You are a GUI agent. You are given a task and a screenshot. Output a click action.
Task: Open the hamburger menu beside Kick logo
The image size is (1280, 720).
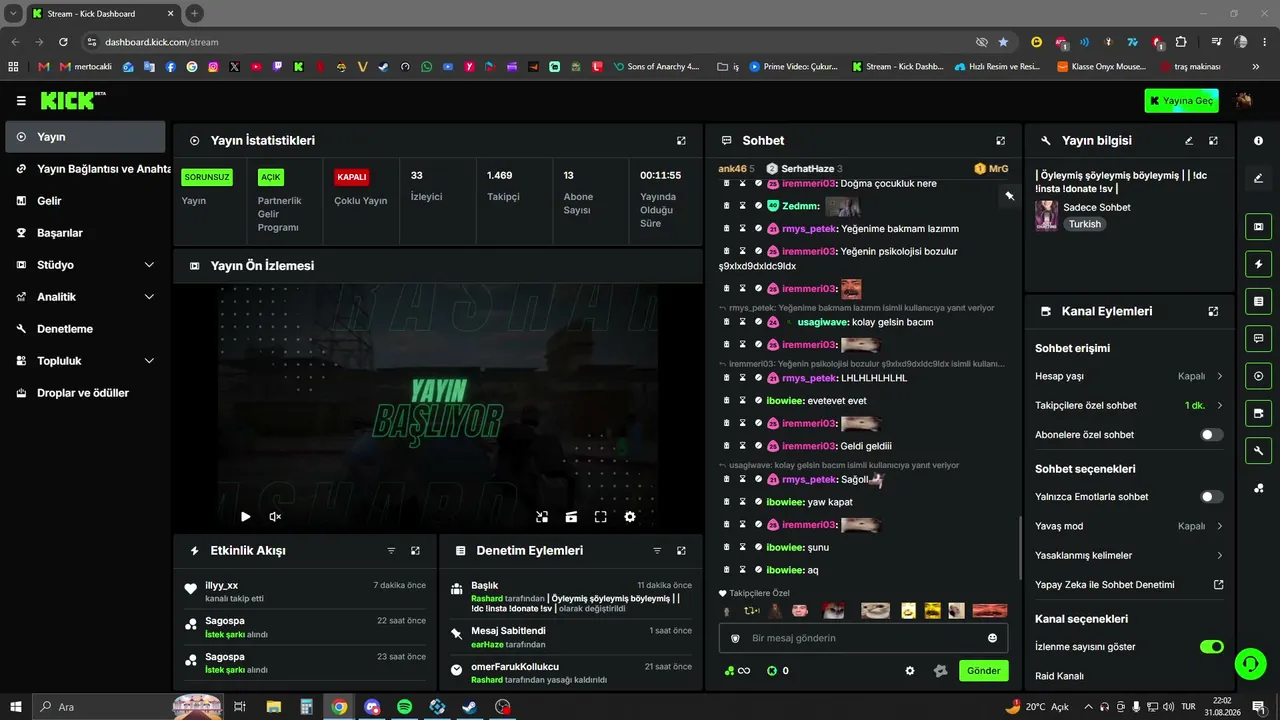click(21, 101)
